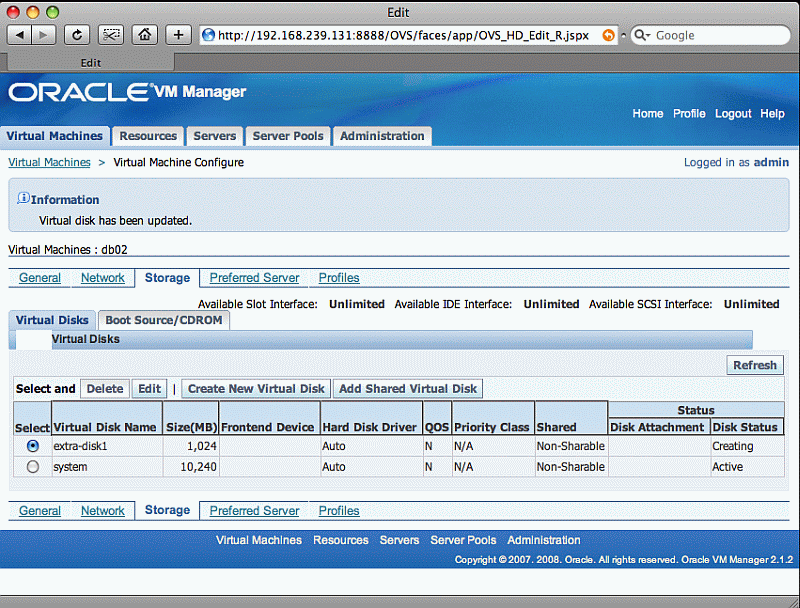The width and height of the screenshot is (800, 608).
Task: Click the browser home icon
Action: tap(145, 35)
